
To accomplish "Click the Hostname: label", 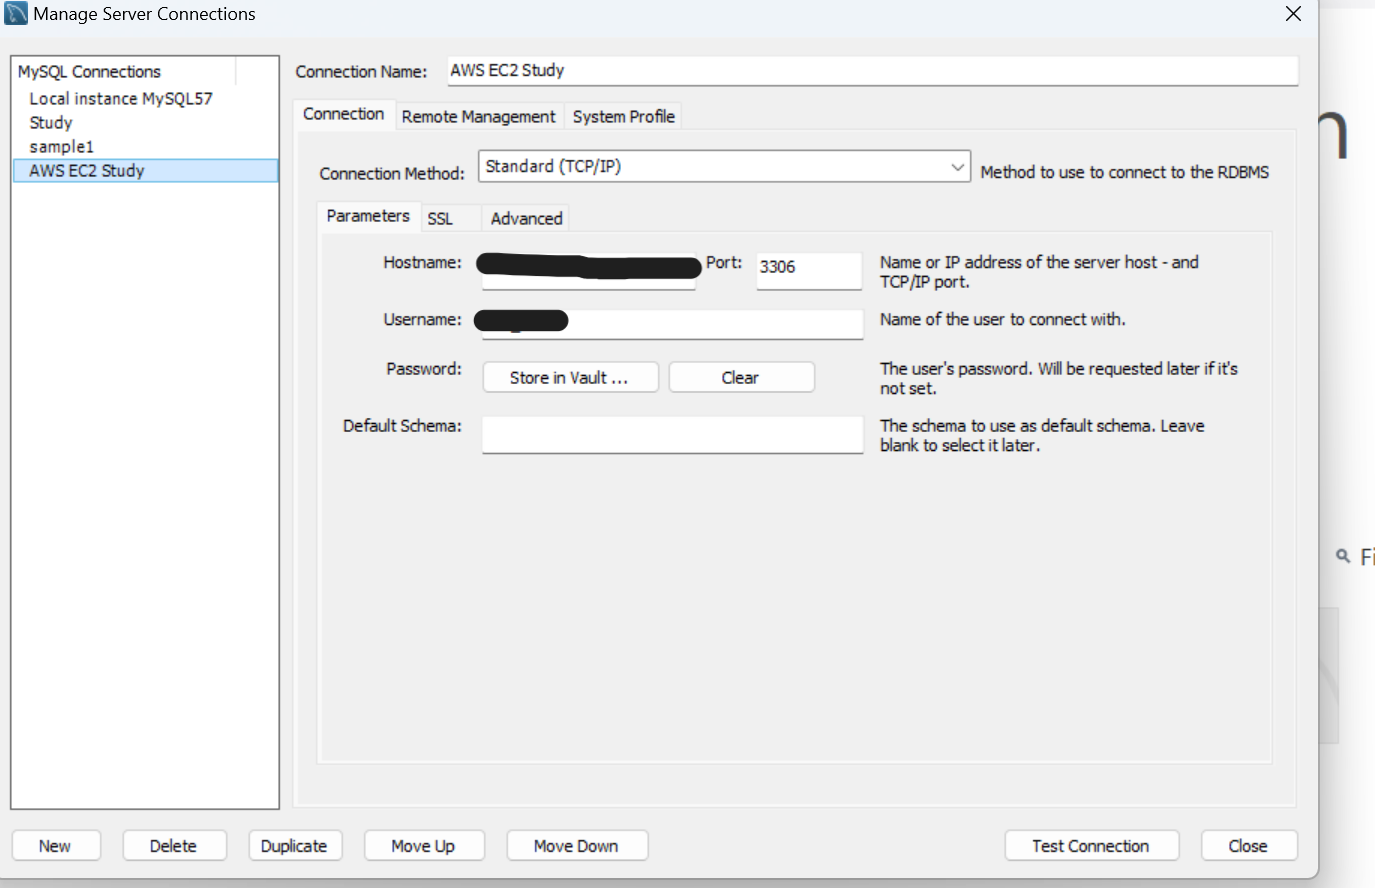I will pos(422,263).
